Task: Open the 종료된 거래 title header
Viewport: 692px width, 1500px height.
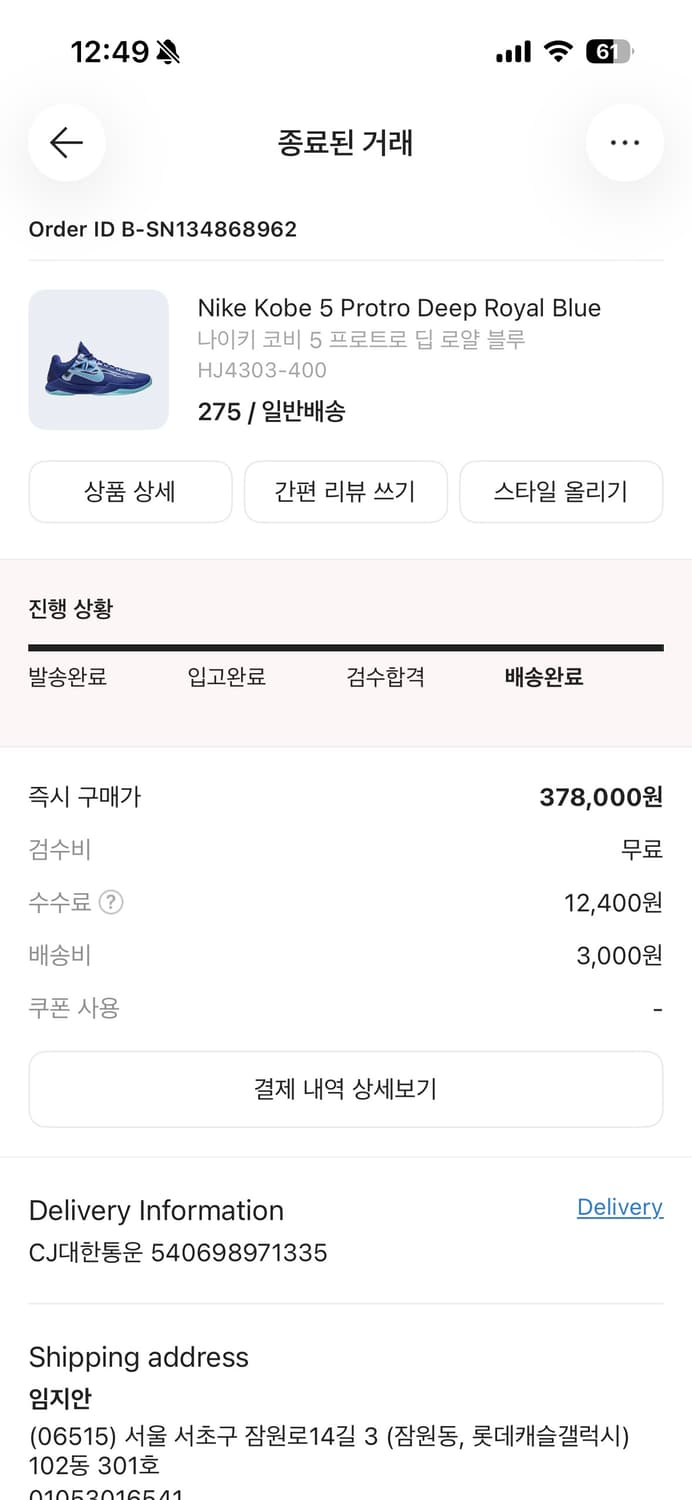Action: (346, 142)
